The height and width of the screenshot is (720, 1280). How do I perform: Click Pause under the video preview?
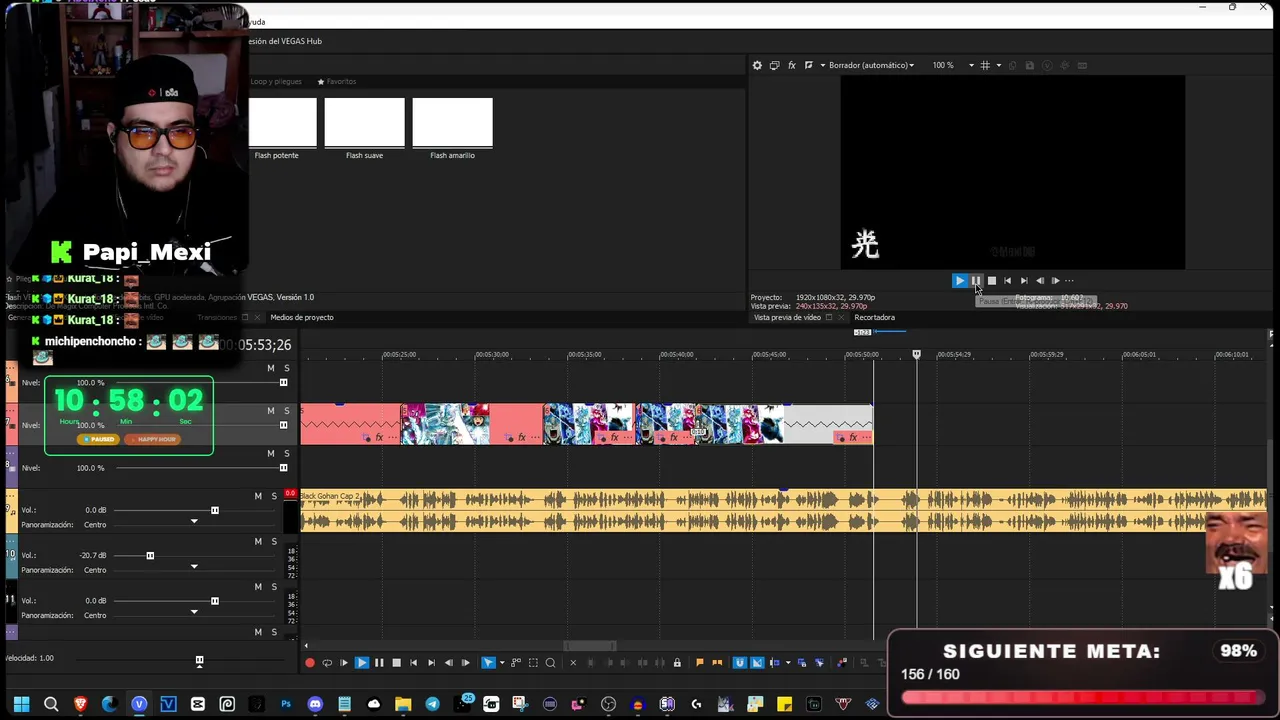coord(976,281)
